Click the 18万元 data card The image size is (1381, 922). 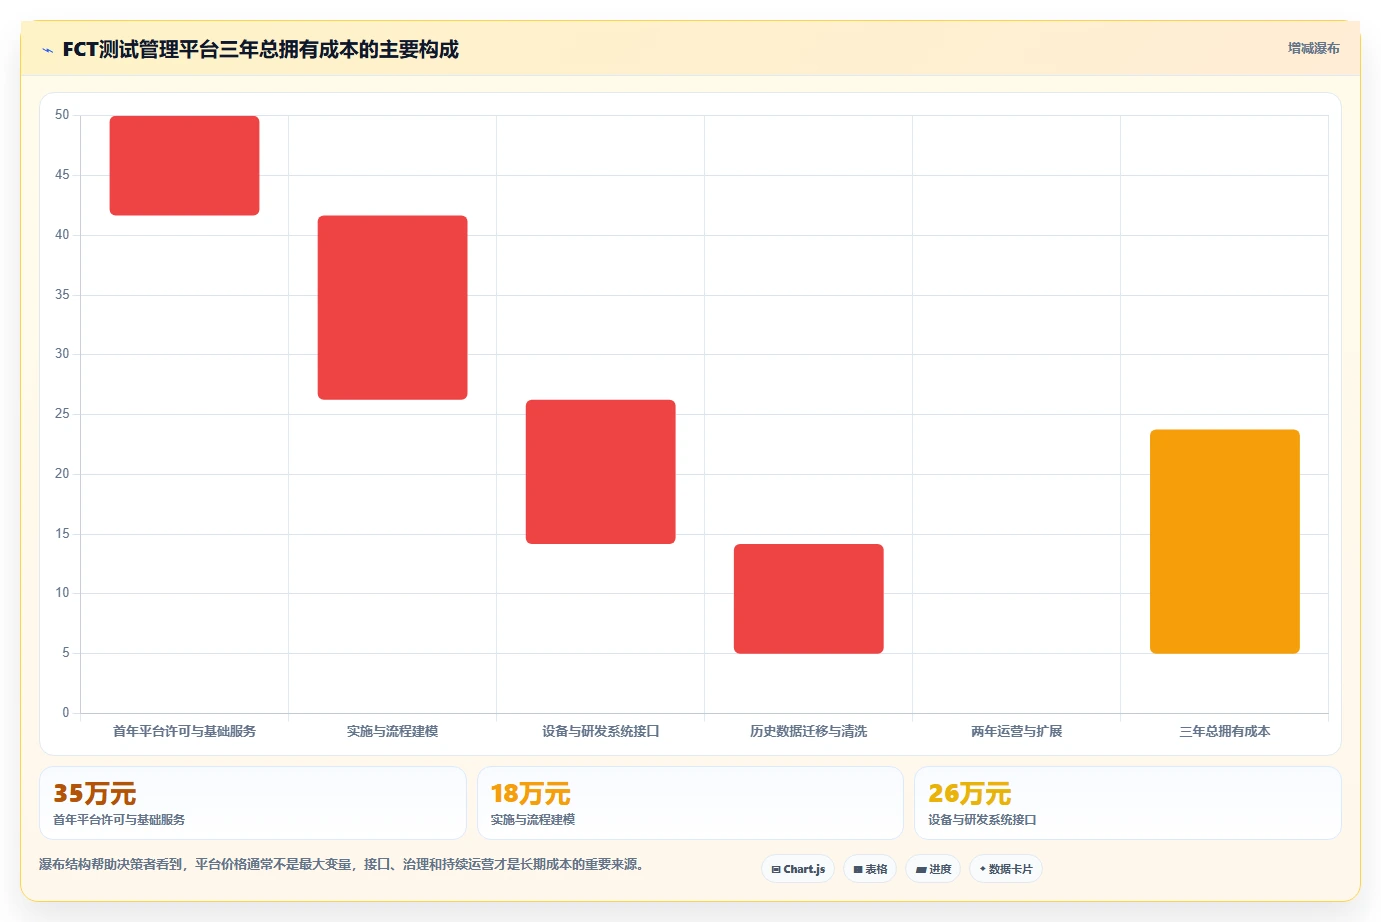[x=690, y=803]
